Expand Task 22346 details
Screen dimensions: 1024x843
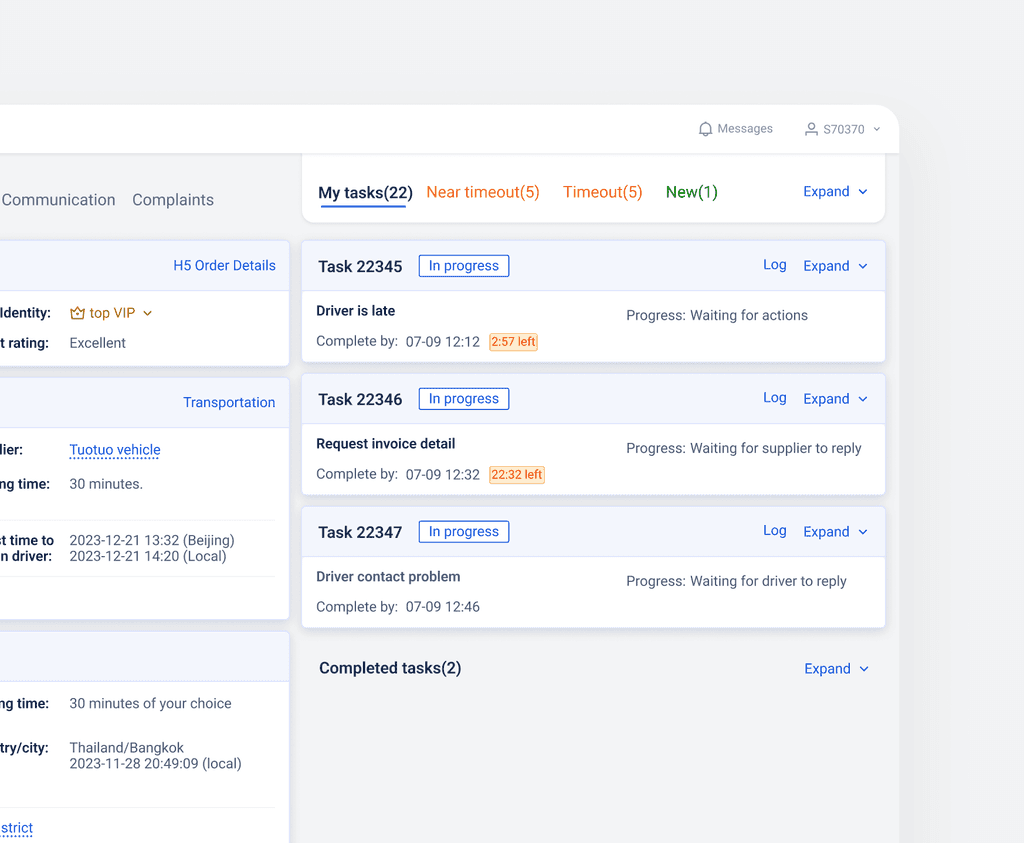pyautogui.click(x=835, y=399)
